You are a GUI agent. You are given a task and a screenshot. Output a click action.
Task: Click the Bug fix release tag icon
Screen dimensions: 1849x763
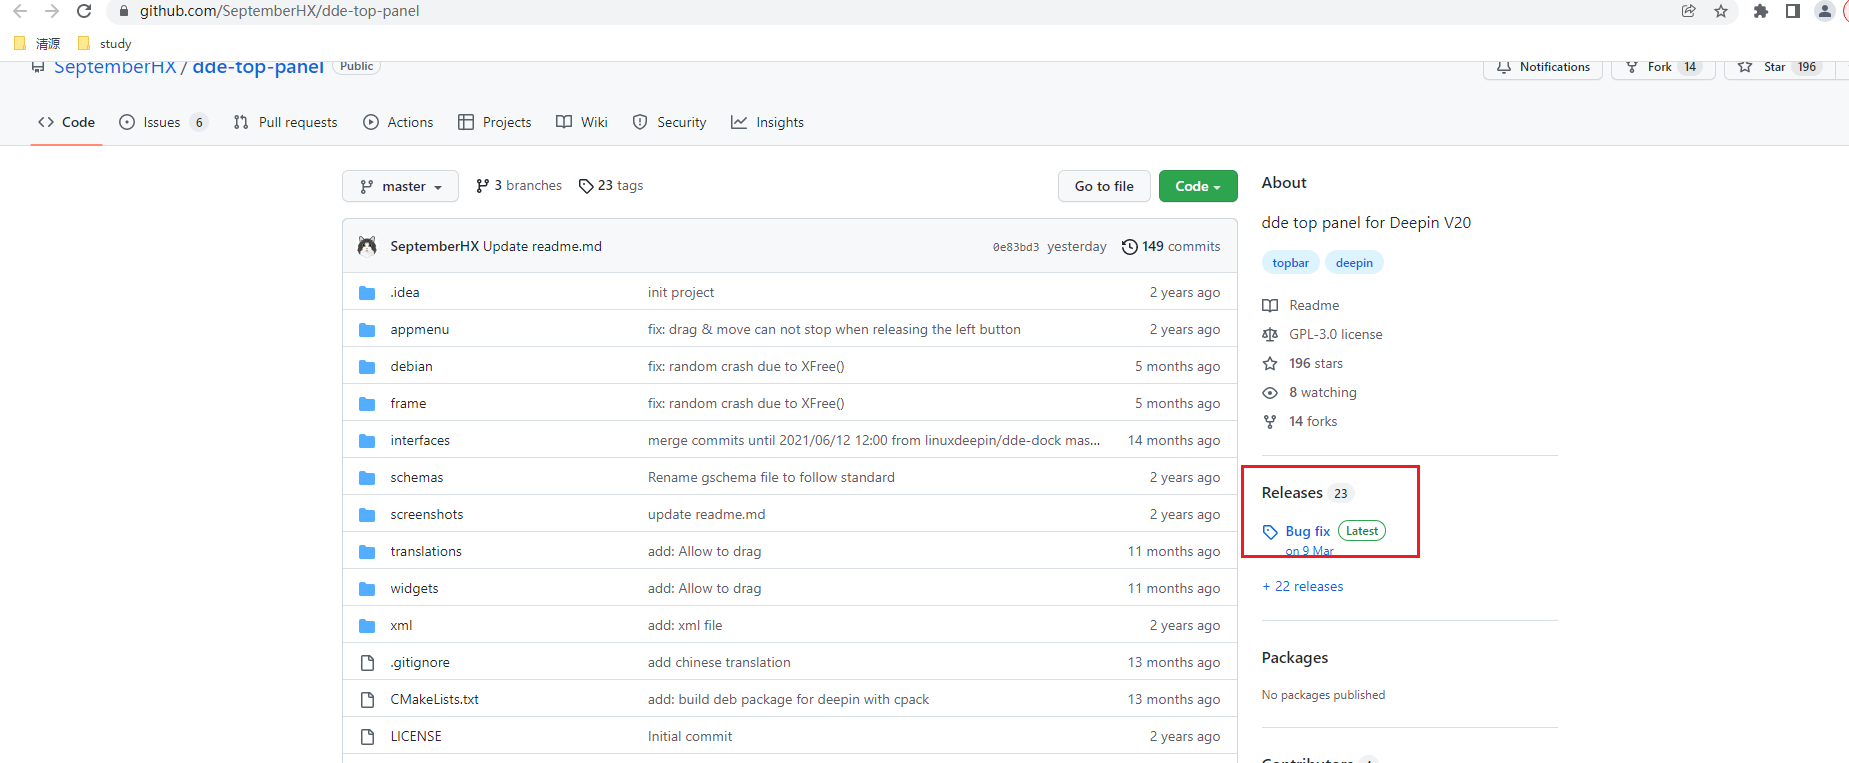(1270, 532)
